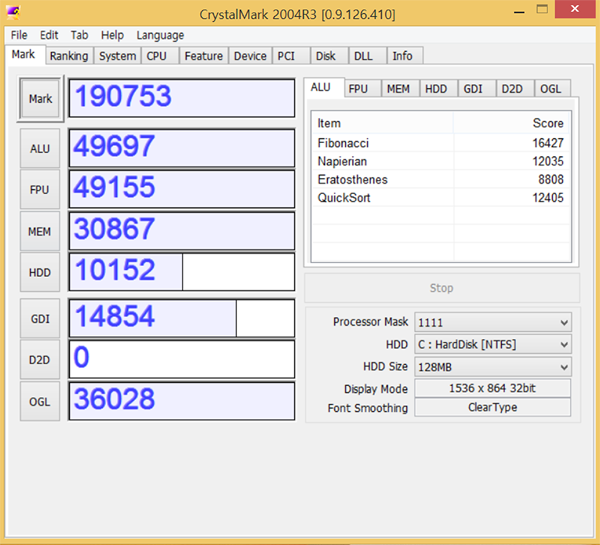Click the CrystalMark app icon in title bar
The width and height of the screenshot is (600, 545).
click(13, 13)
